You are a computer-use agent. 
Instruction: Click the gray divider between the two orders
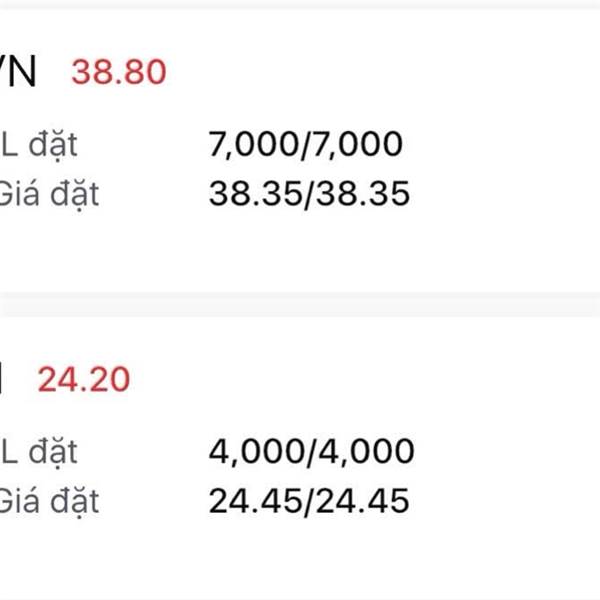click(x=300, y=305)
